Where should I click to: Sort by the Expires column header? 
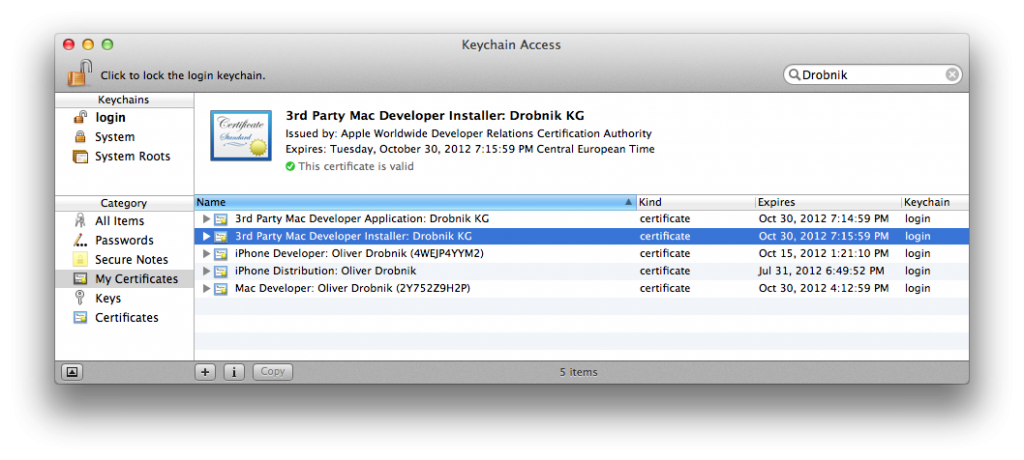[828, 203]
